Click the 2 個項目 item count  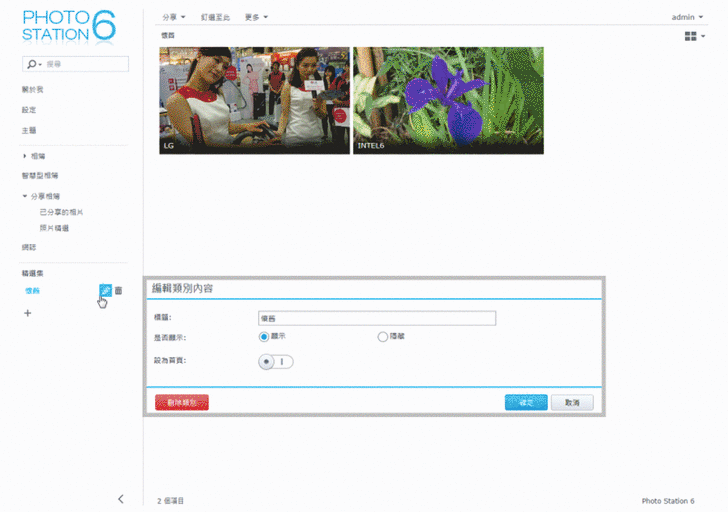click(170, 501)
